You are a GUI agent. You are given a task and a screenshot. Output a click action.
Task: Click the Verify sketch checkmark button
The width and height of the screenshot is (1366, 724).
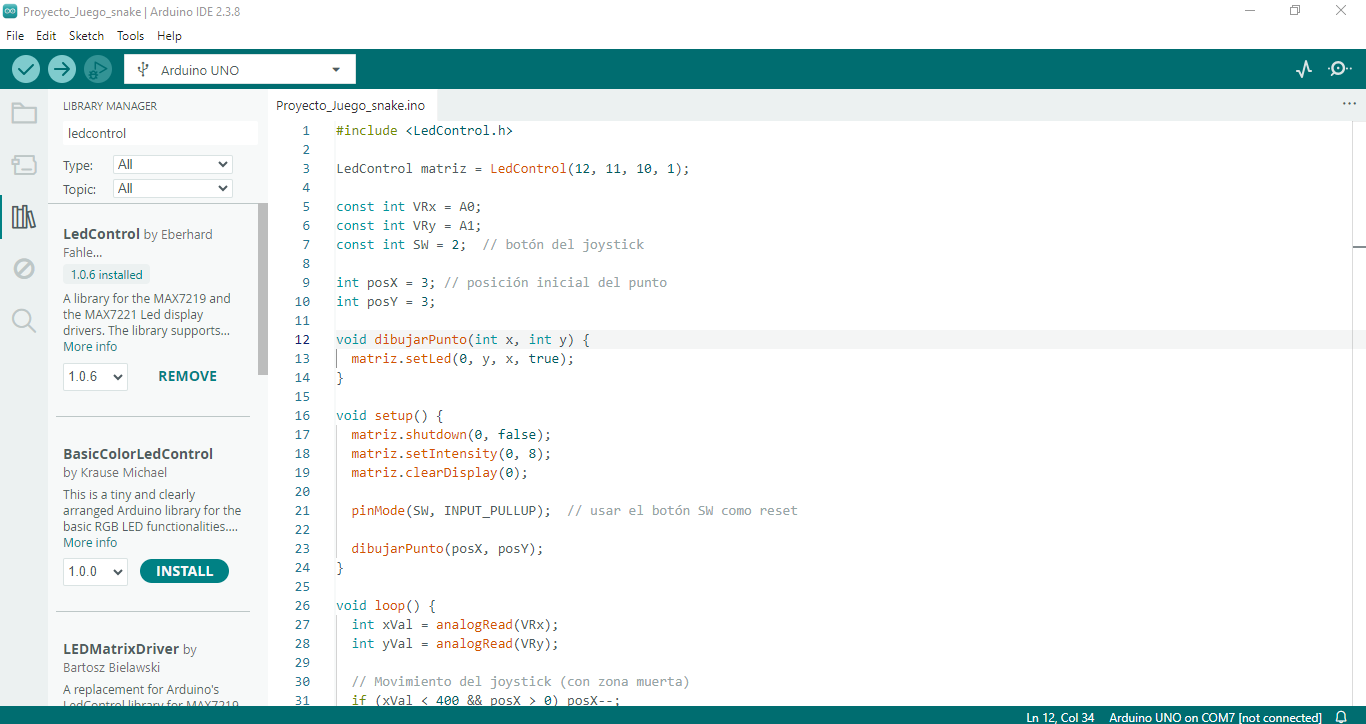(x=26, y=69)
